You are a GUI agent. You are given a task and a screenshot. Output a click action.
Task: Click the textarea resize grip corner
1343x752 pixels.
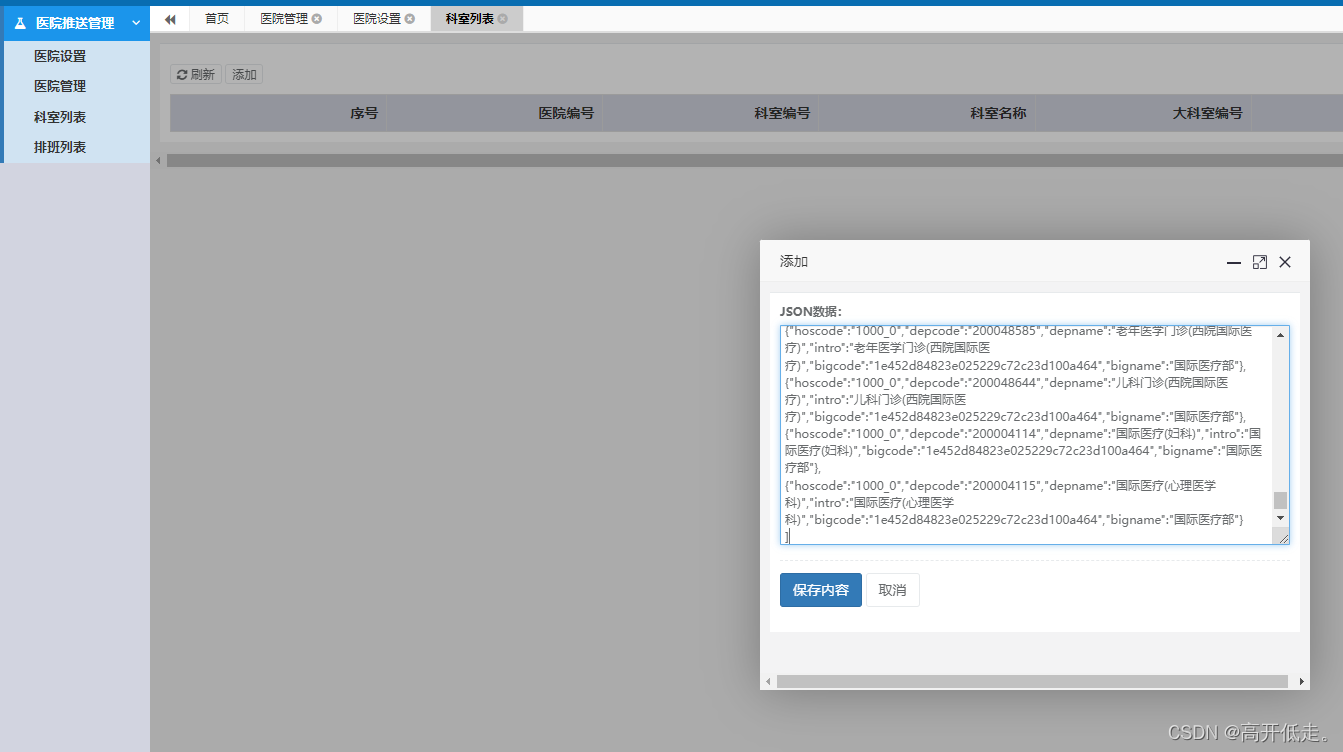(1281, 537)
